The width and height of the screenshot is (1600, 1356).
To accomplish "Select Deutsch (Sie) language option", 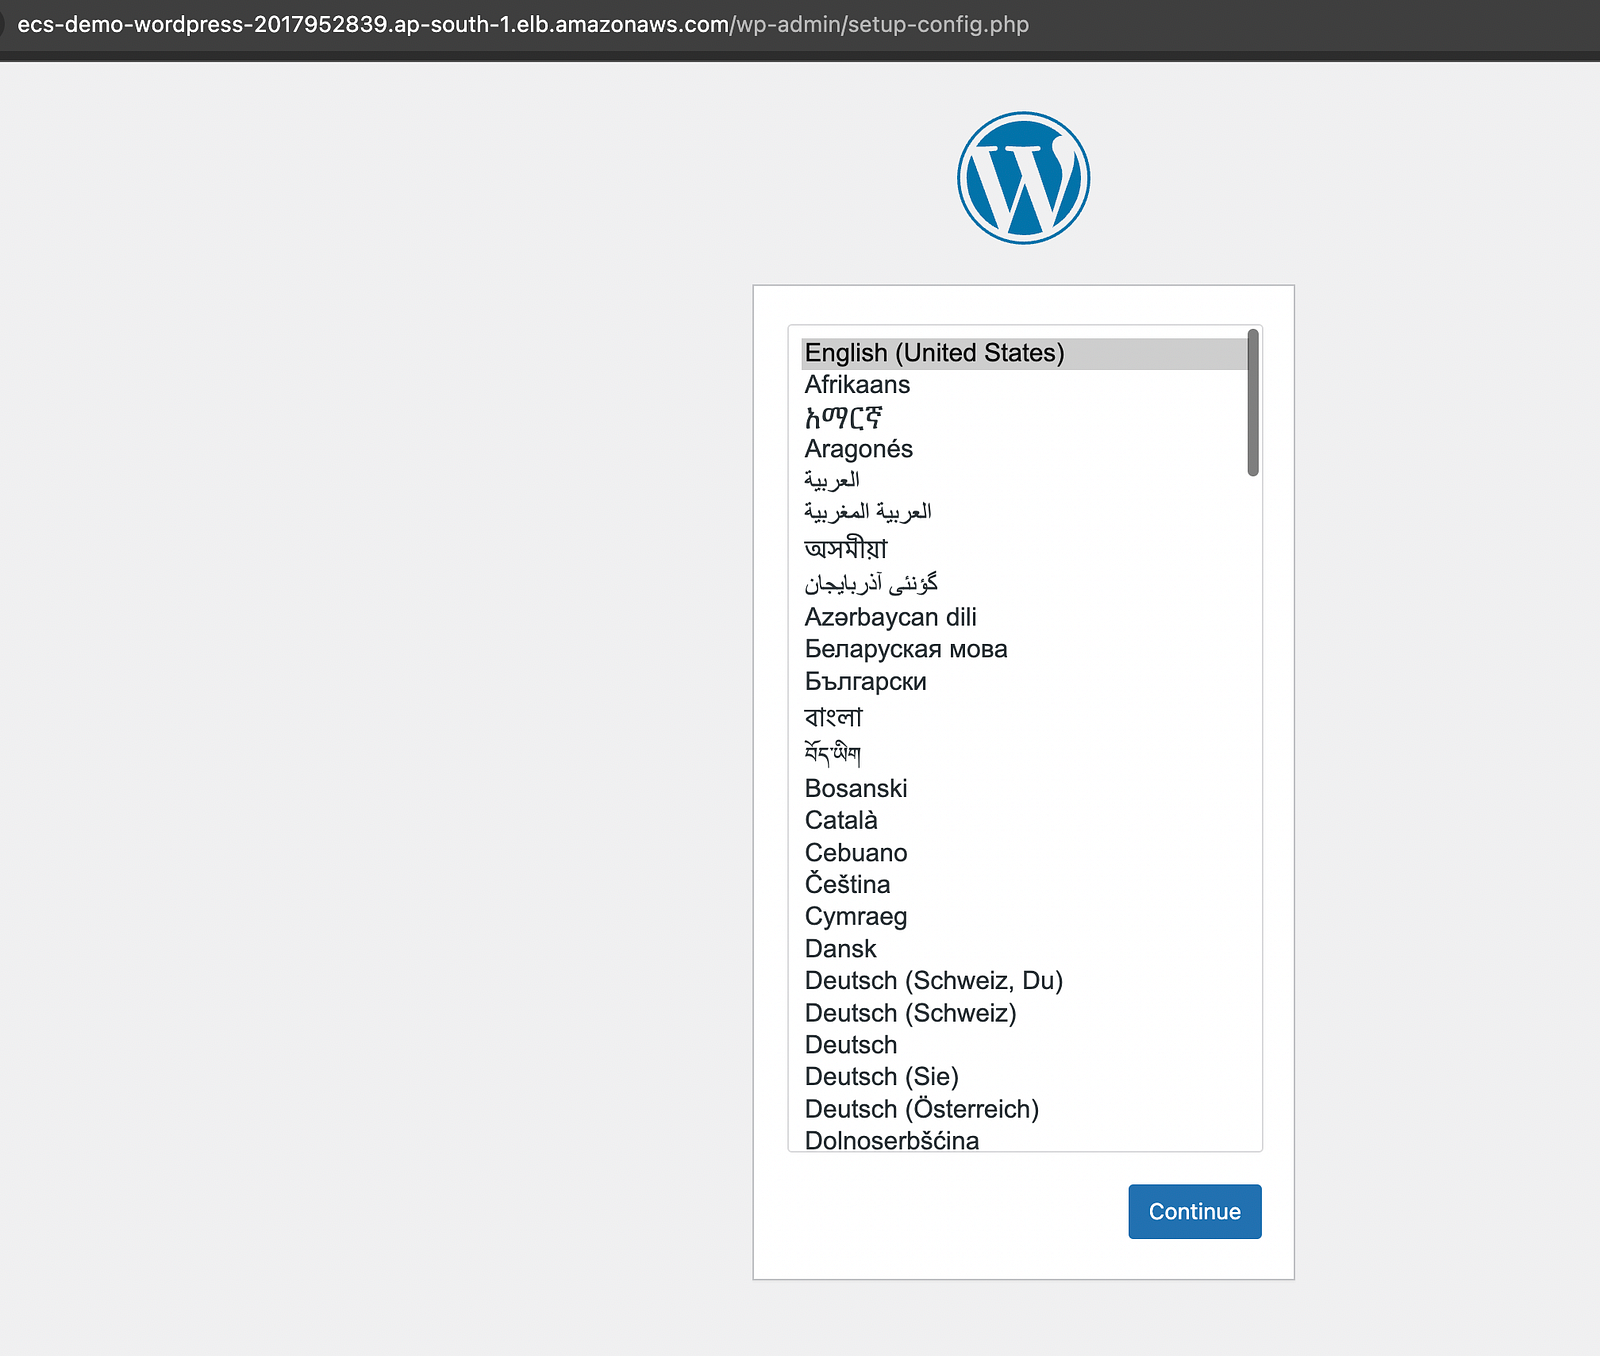I will [1024, 1076].
